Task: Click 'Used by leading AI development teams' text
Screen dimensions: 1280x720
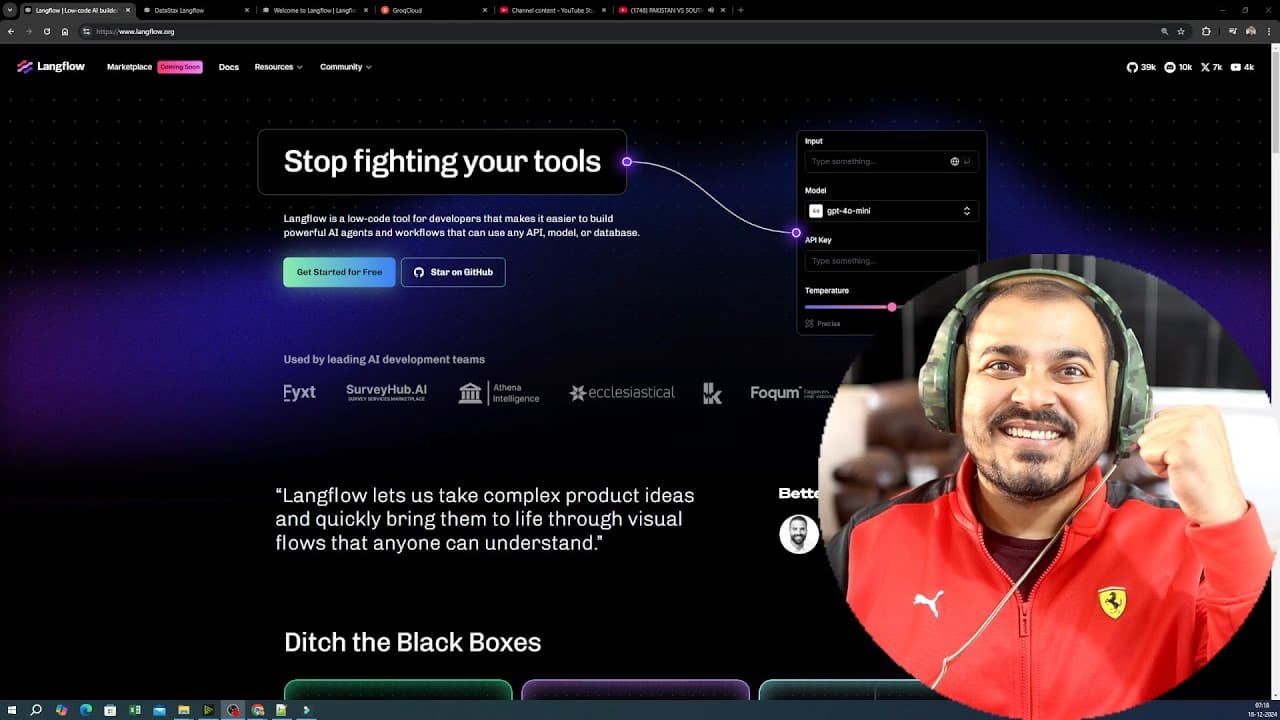Action: (384, 359)
